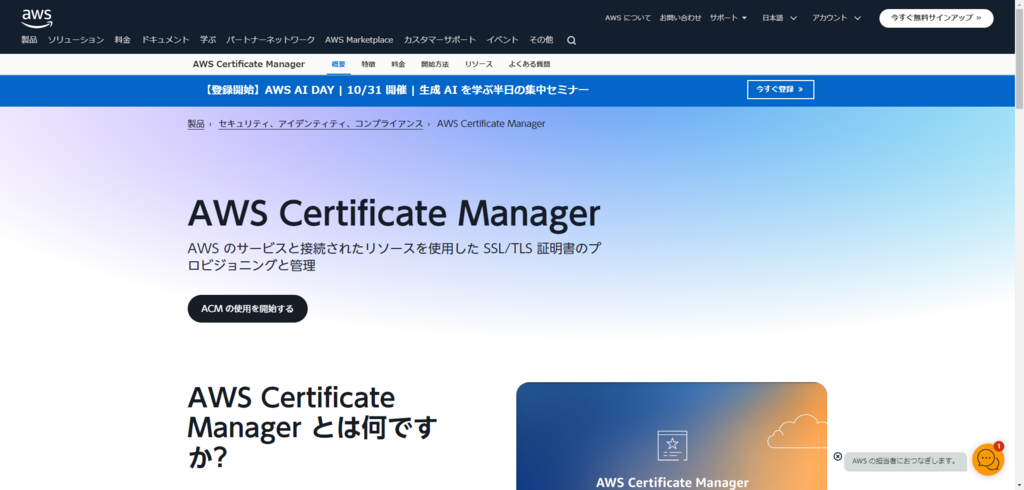
Task: Click ACM の使用を開始する button
Action: point(248,308)
